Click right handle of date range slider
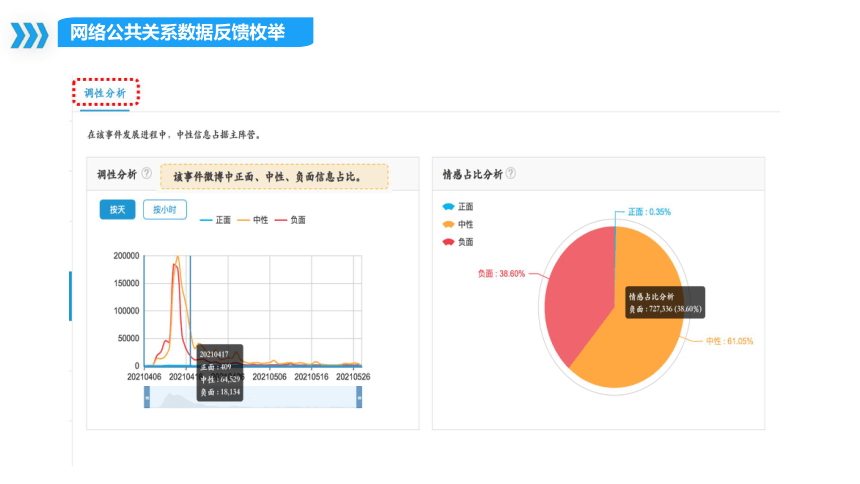 (x=359, y=397)
